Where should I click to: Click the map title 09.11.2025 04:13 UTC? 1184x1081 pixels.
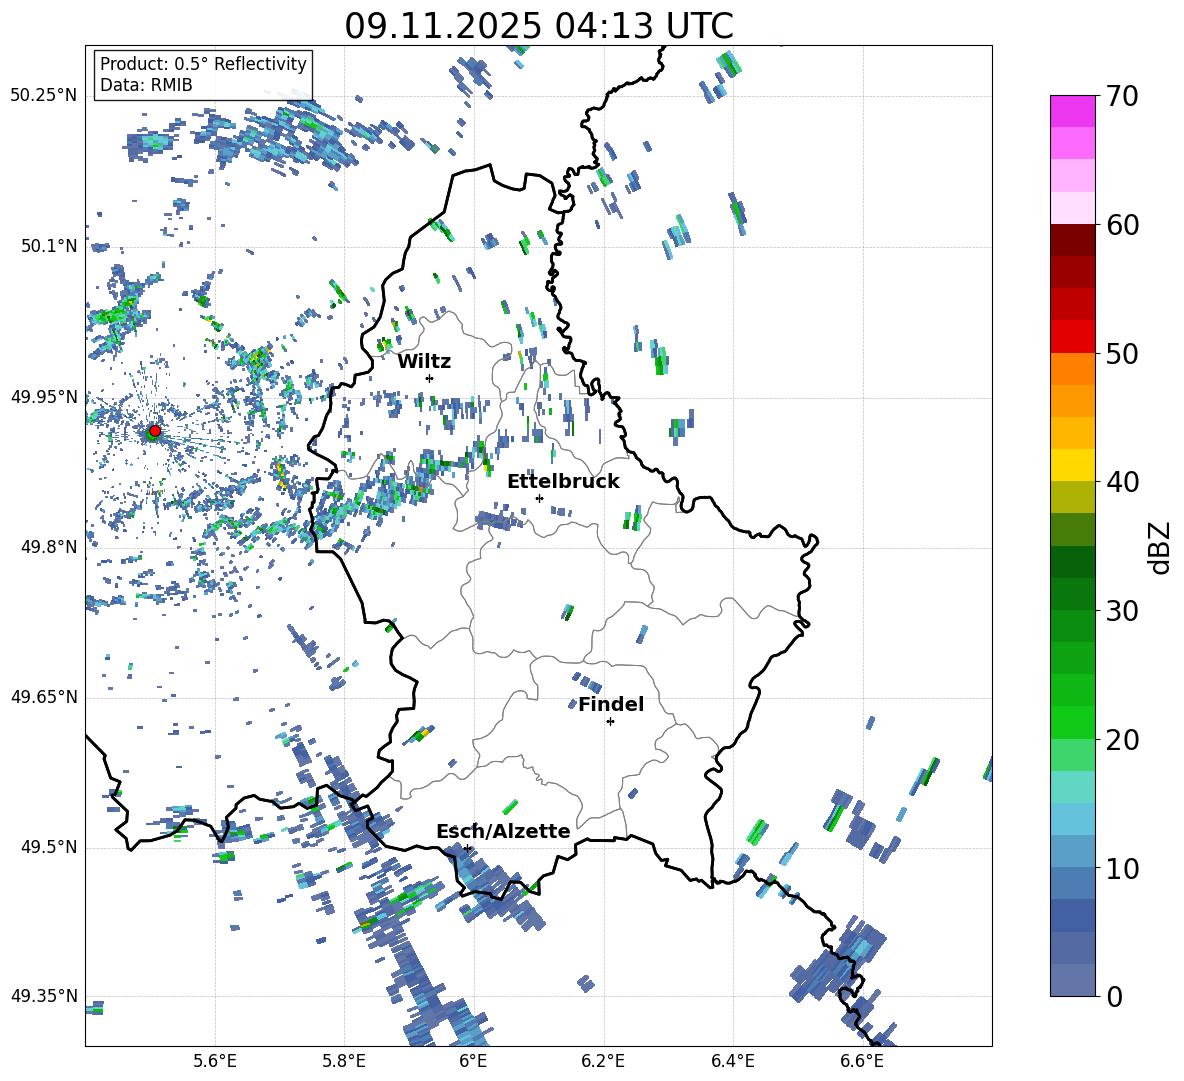(x=539, y=26)
